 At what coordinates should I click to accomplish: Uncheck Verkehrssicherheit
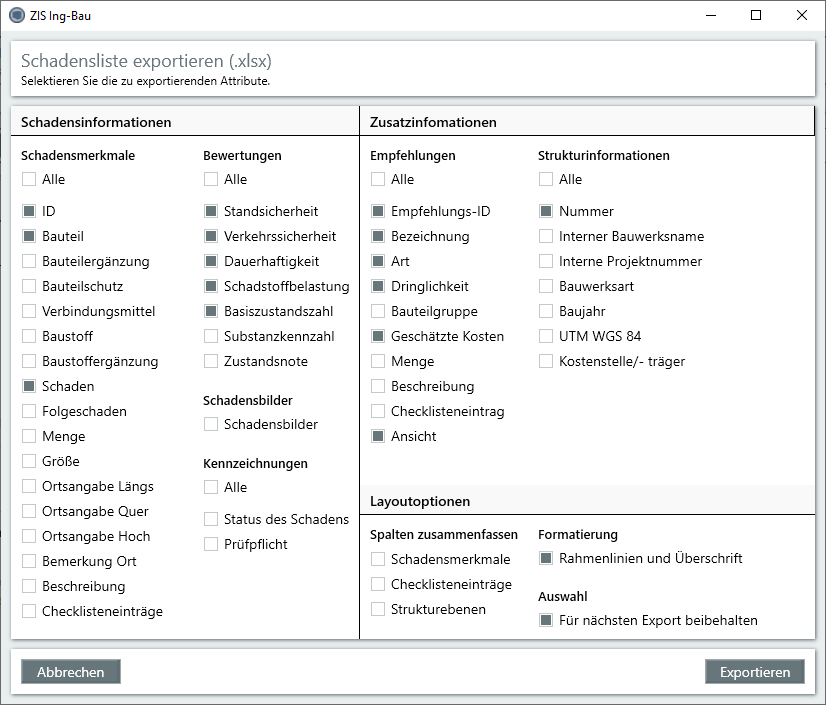click(211, 236)
